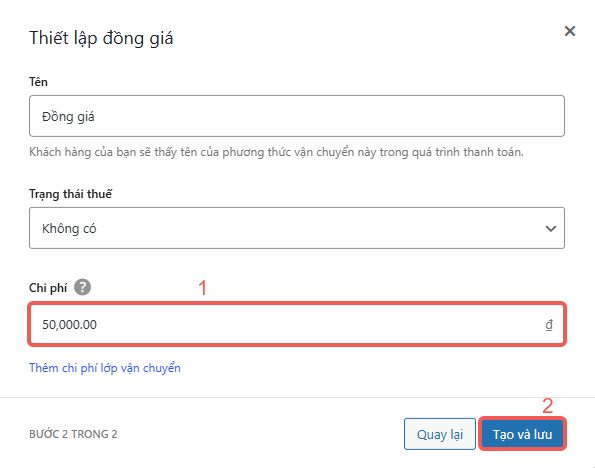Open the Thêm chi phí lớp vận chuyển link
Screen dimensions: 595x468
(x=105, y=368)
